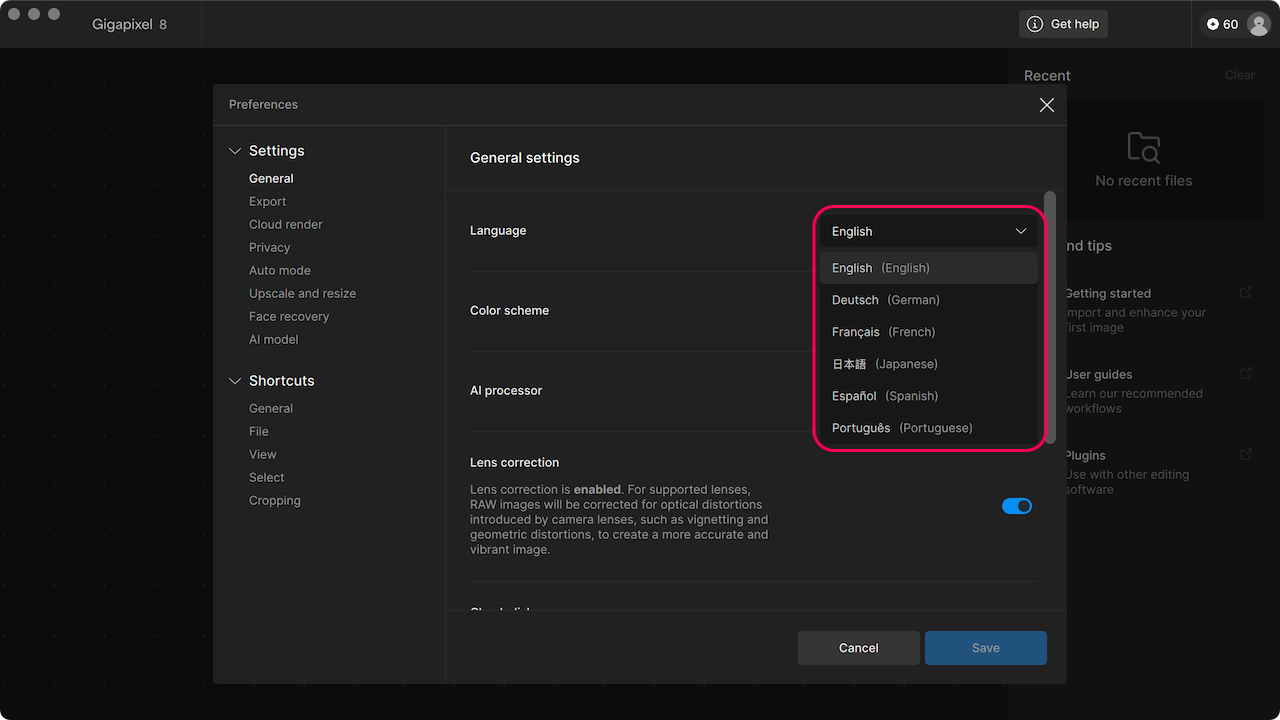Open the user profile avatar icon

point(1258,24)
